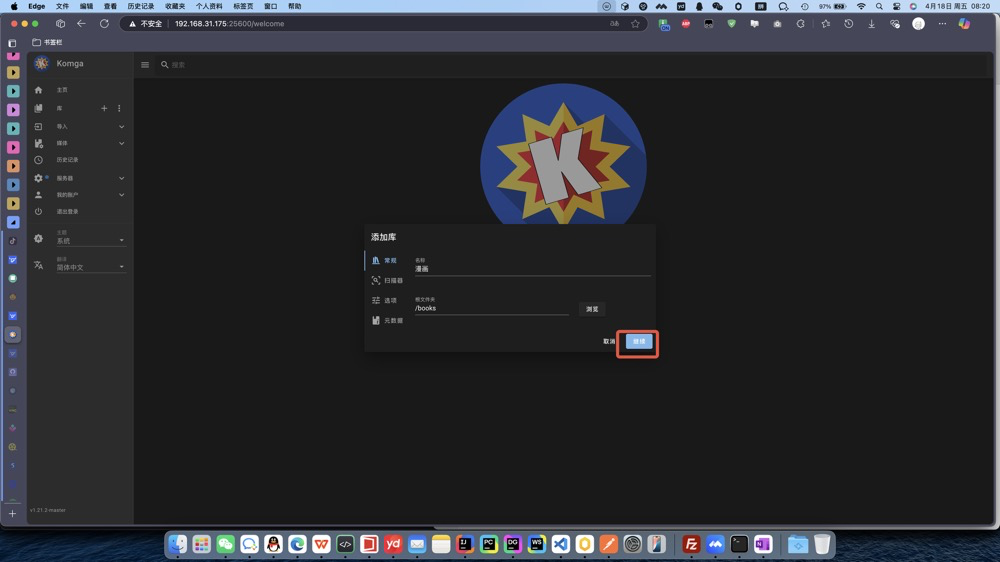Open the Downloads arrow icon

pos(871,24)
